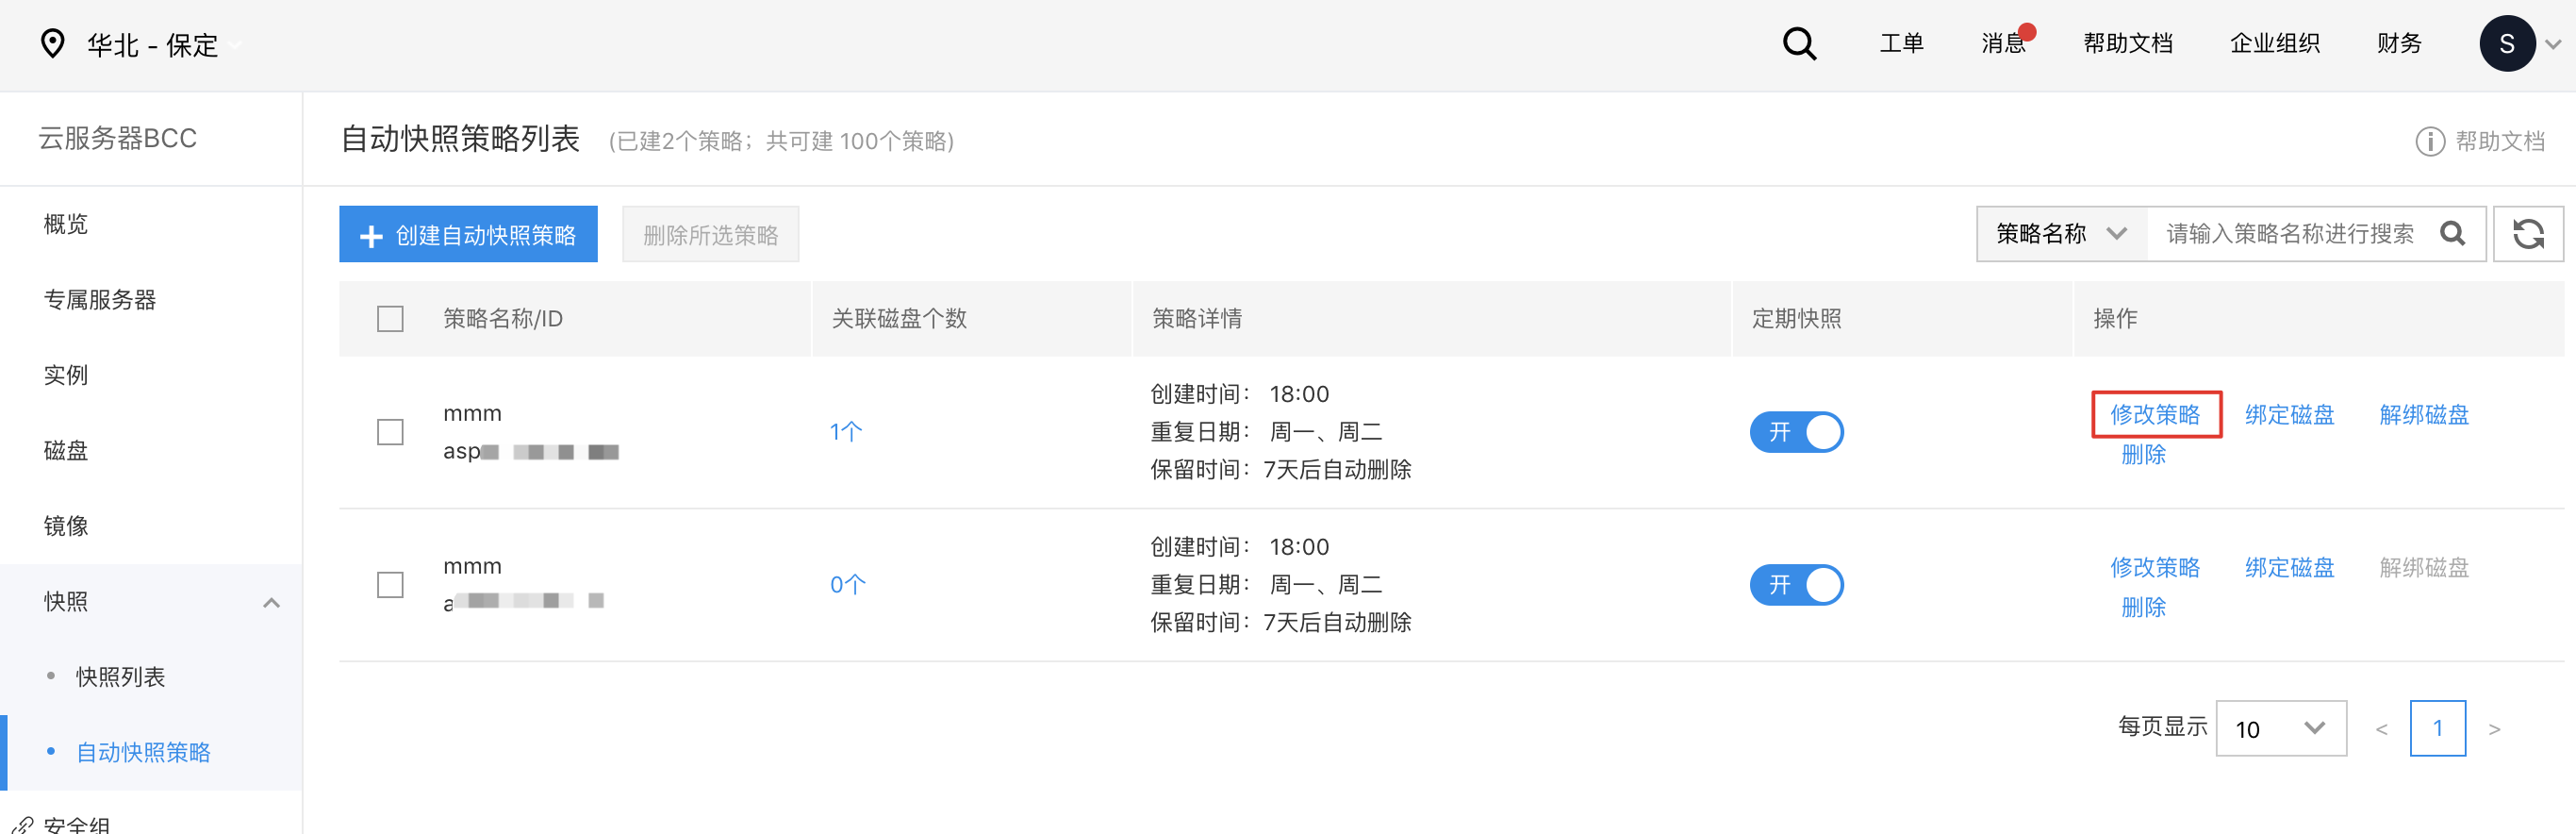Open the 每页显示 10 page size dropdown
Screen dimensions: 2576x834
coord(2280,729)
